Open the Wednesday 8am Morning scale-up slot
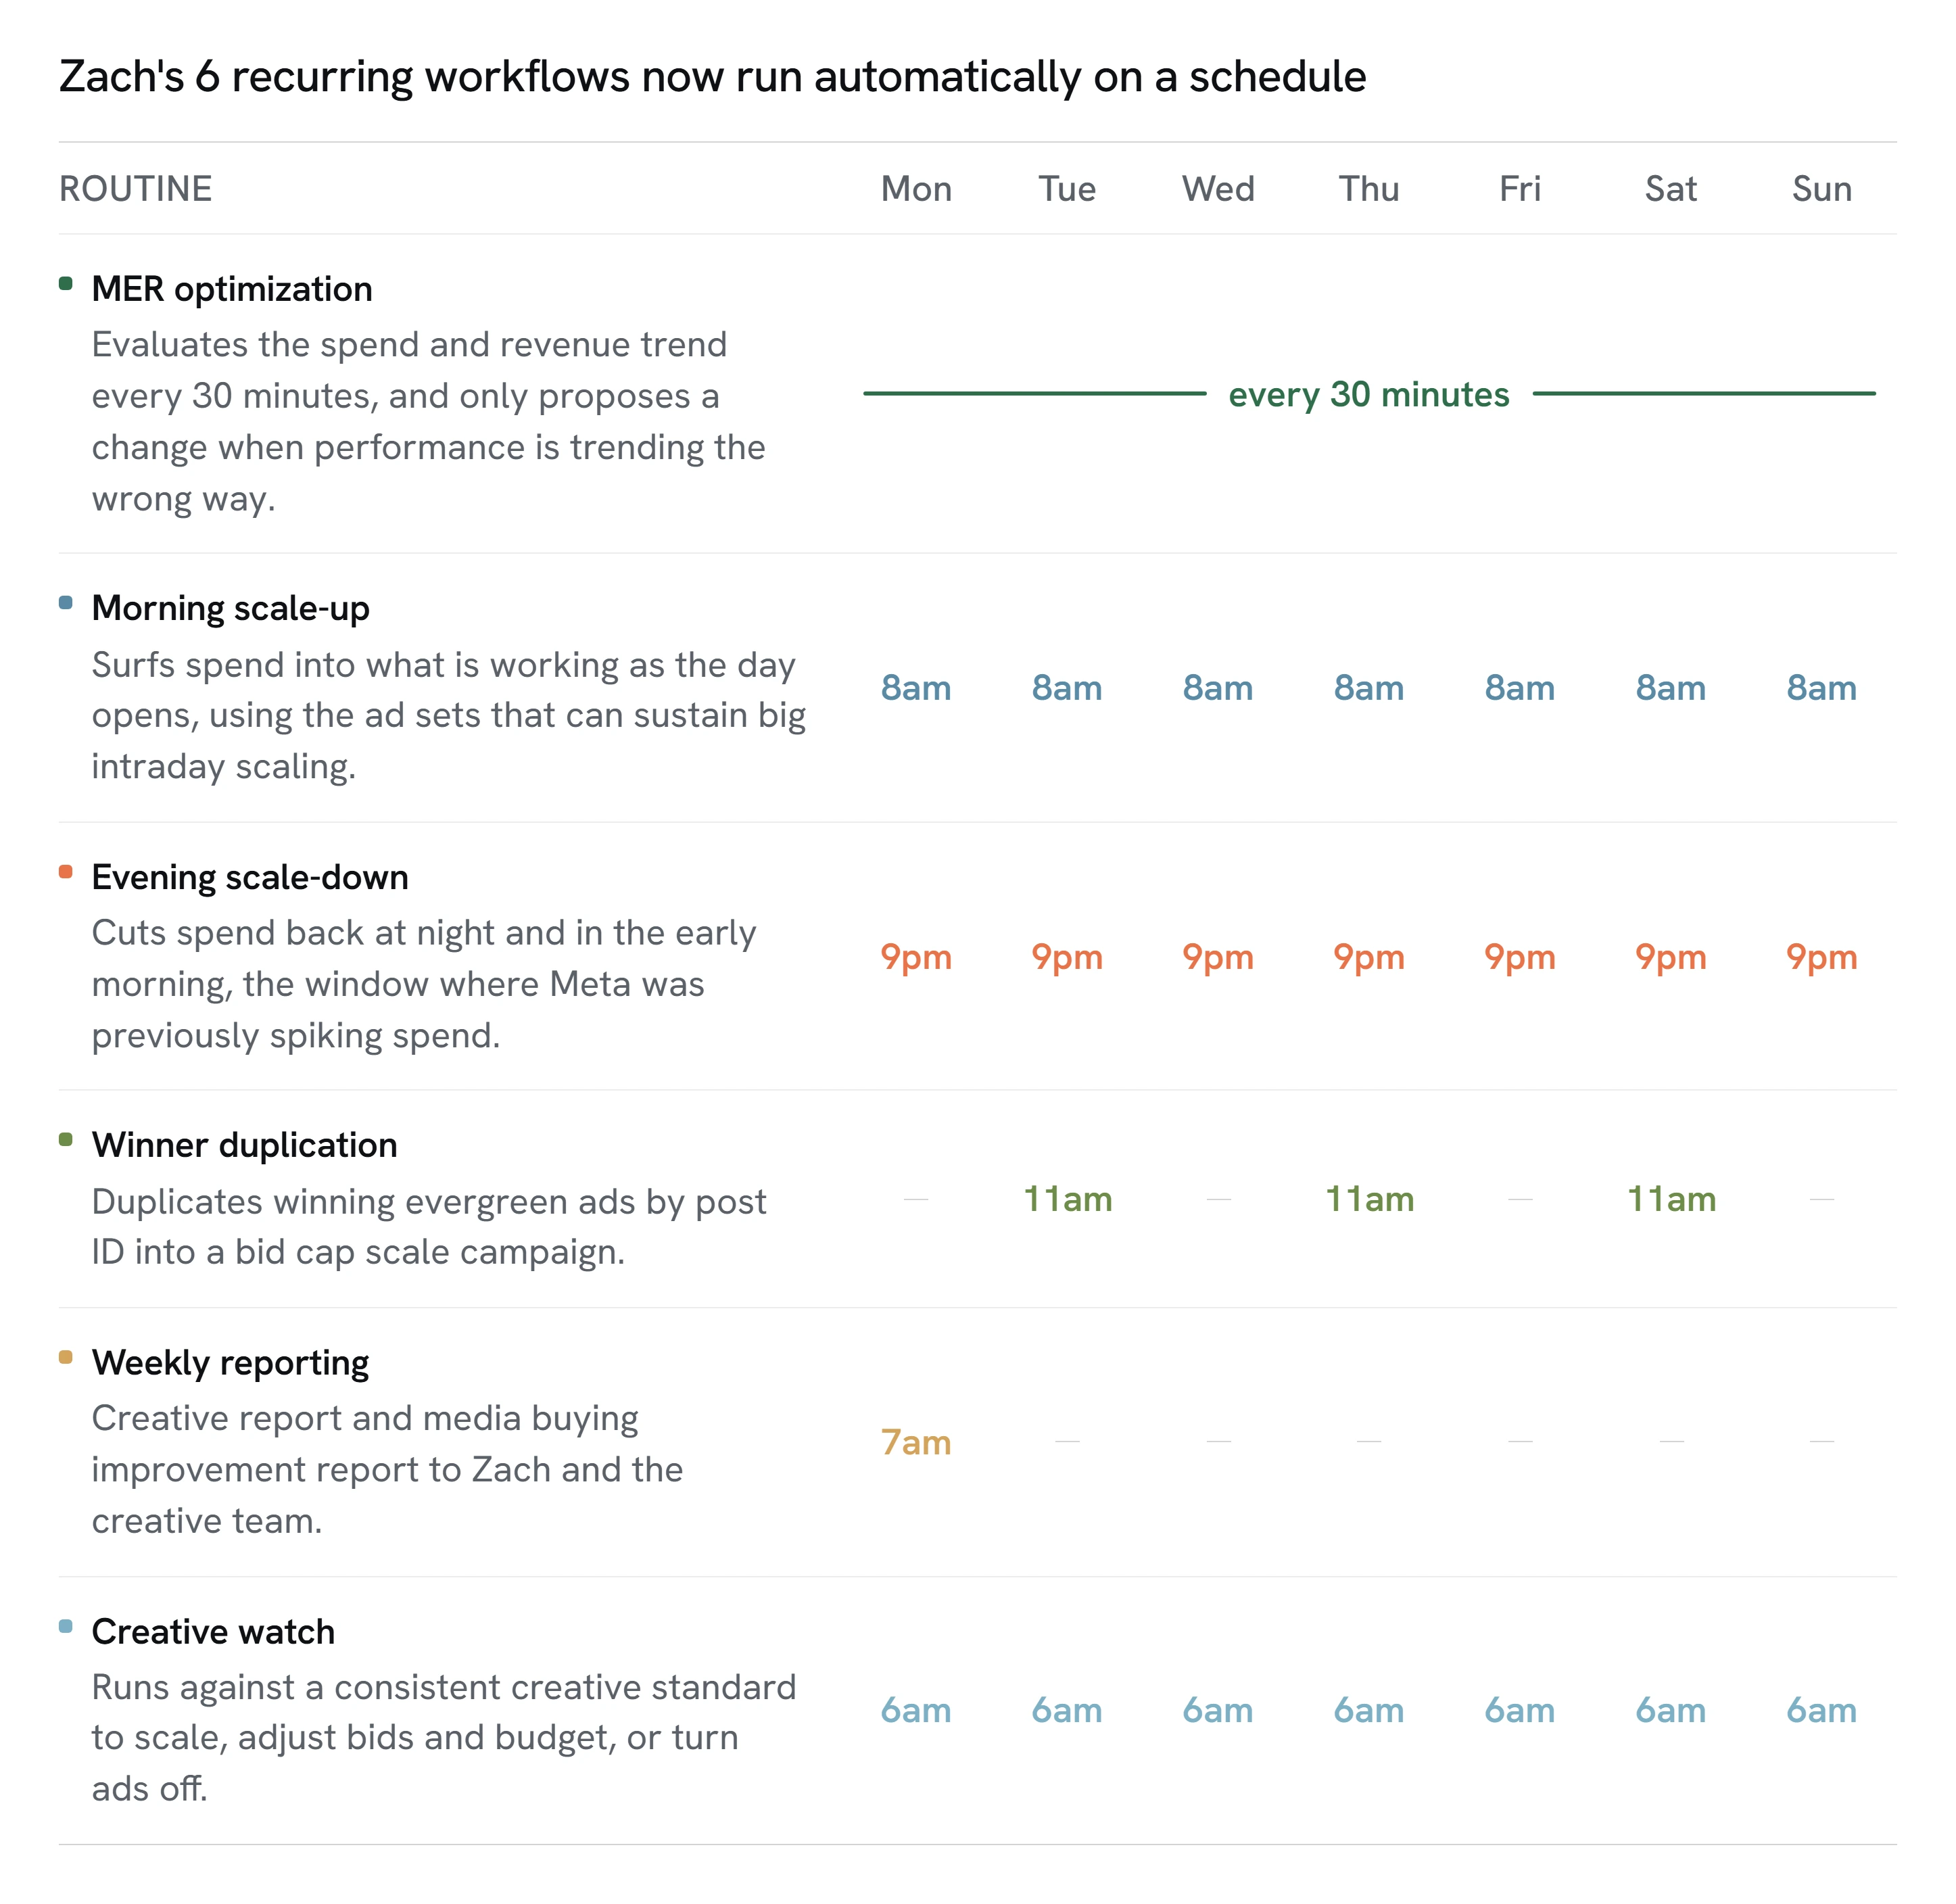This screenshot has width=1956, height=1904. (x=1218, y=688)
